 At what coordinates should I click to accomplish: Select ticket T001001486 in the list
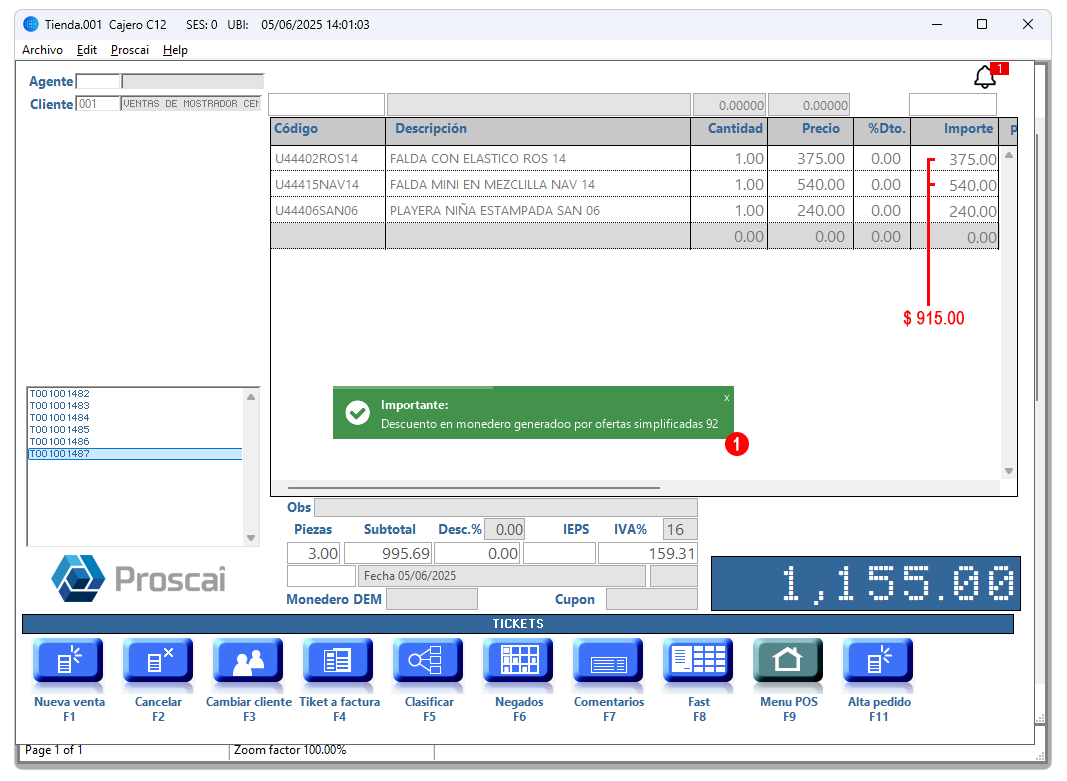tap(59, 442)
